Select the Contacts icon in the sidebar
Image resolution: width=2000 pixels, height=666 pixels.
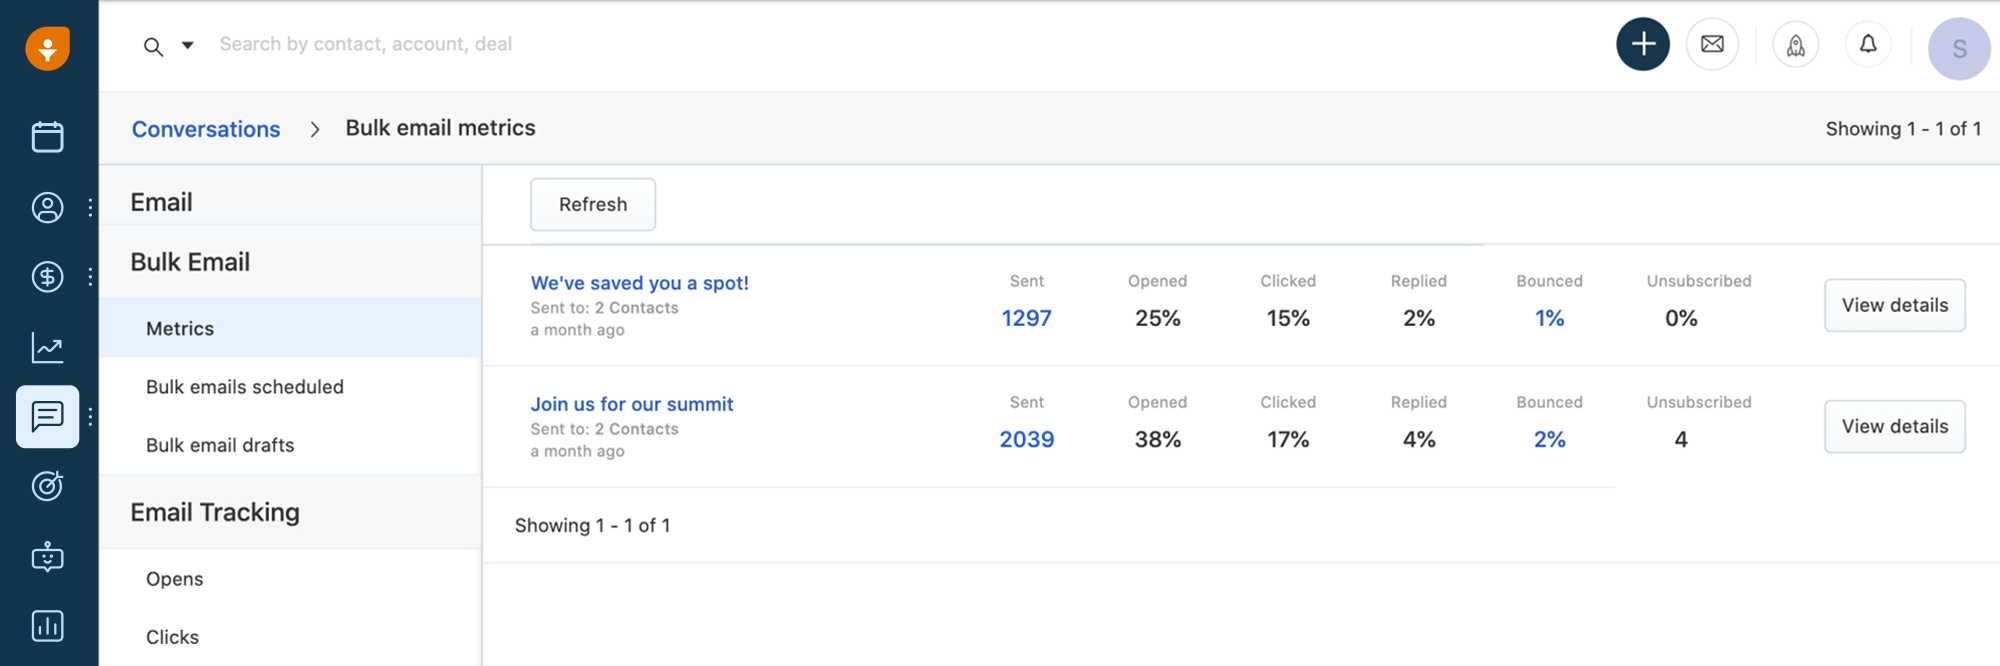tap(48, 207)
